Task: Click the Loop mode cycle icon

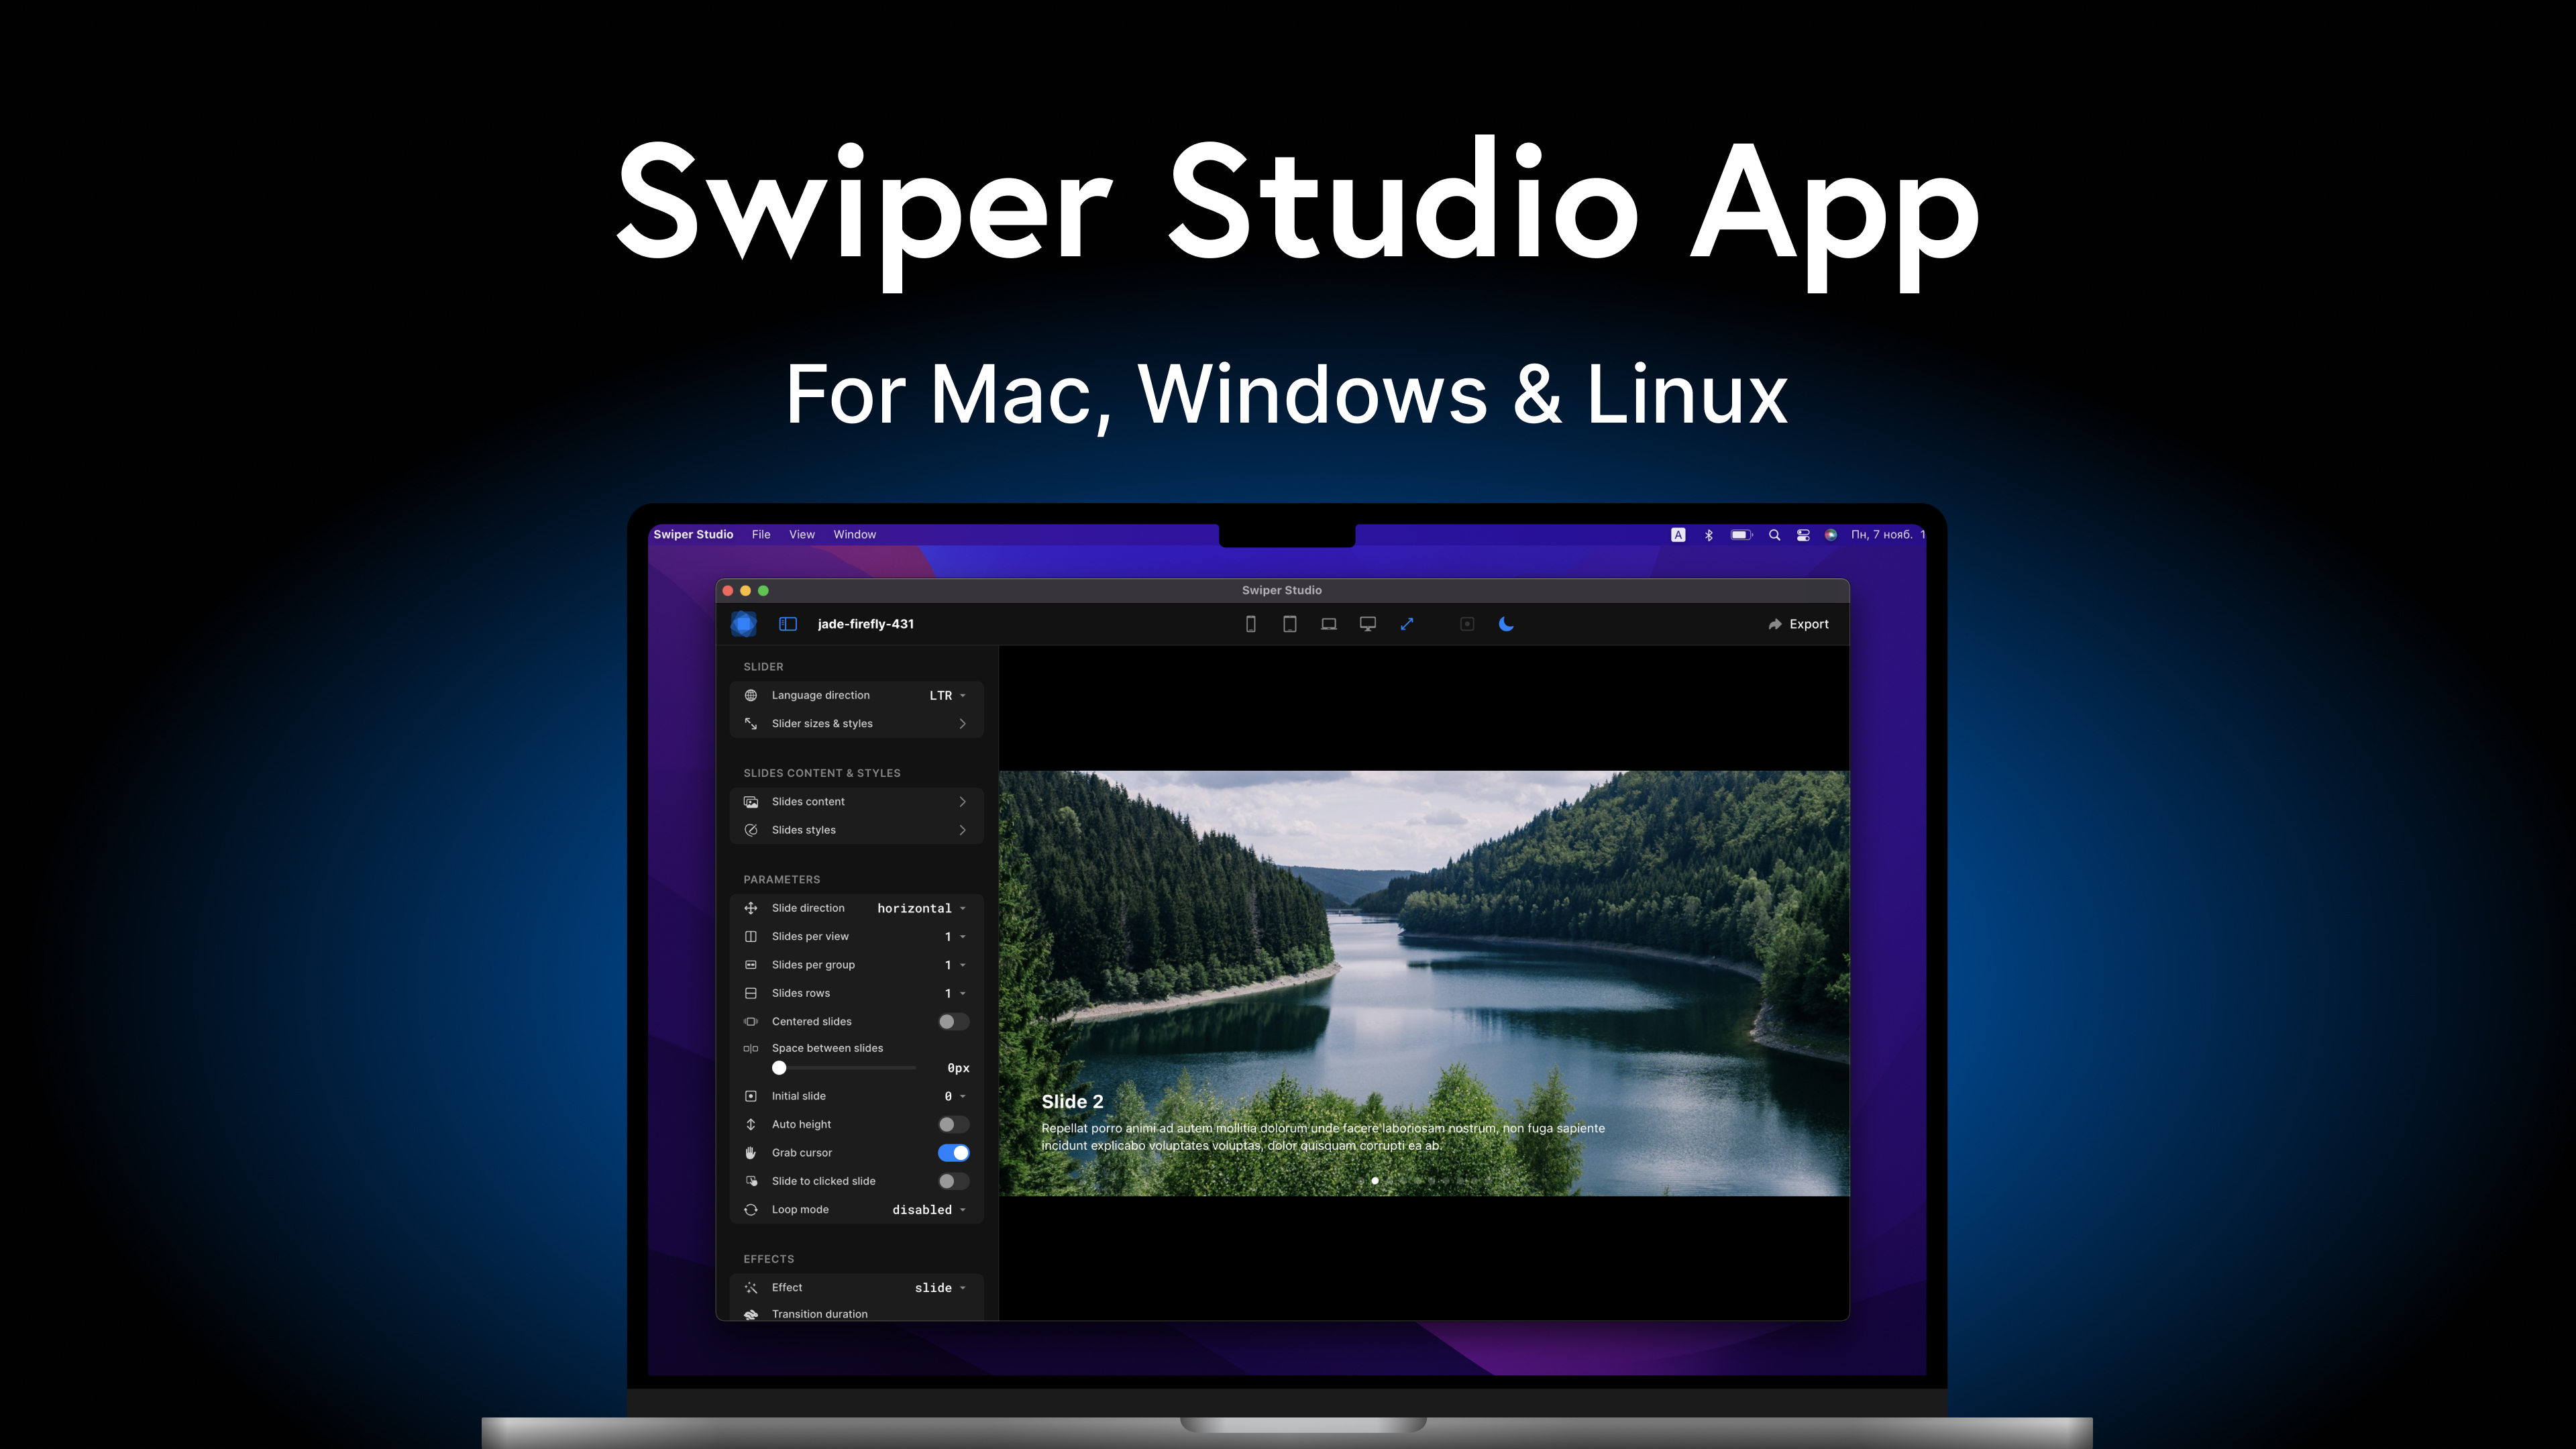Action: tap(751, 1210)
